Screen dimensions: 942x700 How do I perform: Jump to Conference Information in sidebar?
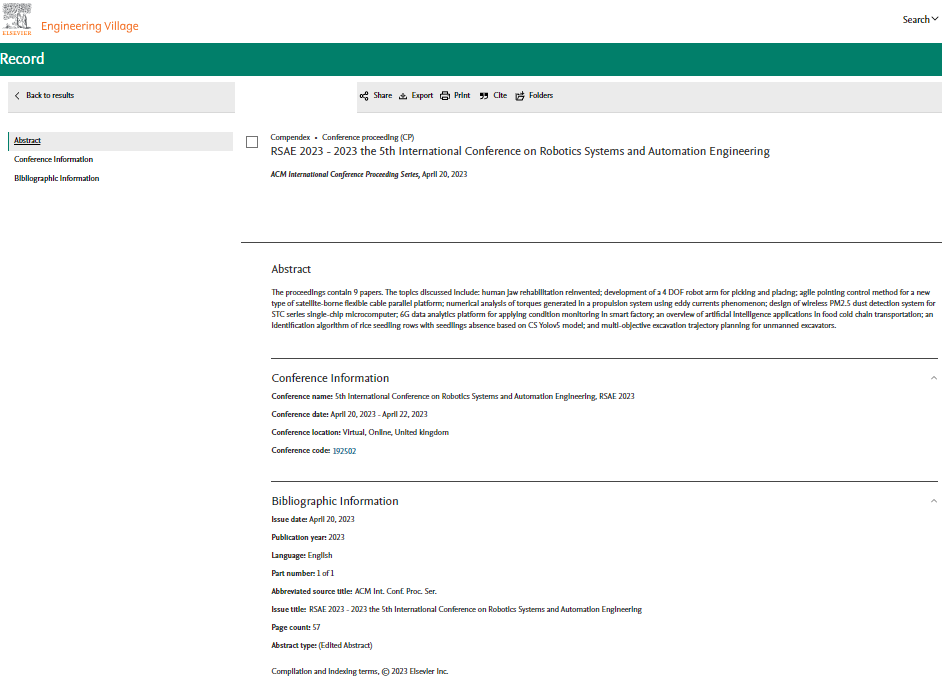click(53, 159)
